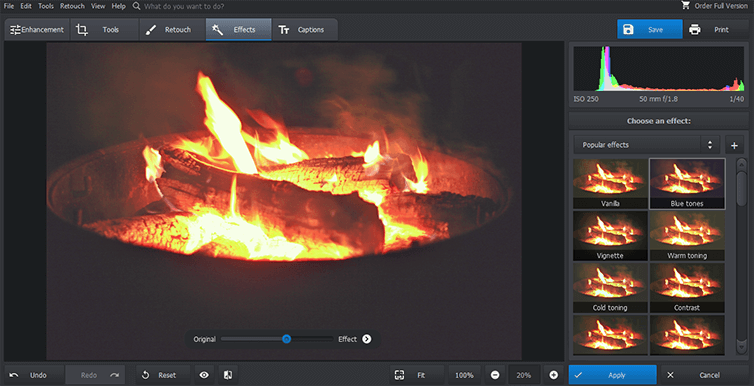Click the search box What do you want to do
Image resolution: width=754 pixels, height=386 pixels.
point(184,6)
